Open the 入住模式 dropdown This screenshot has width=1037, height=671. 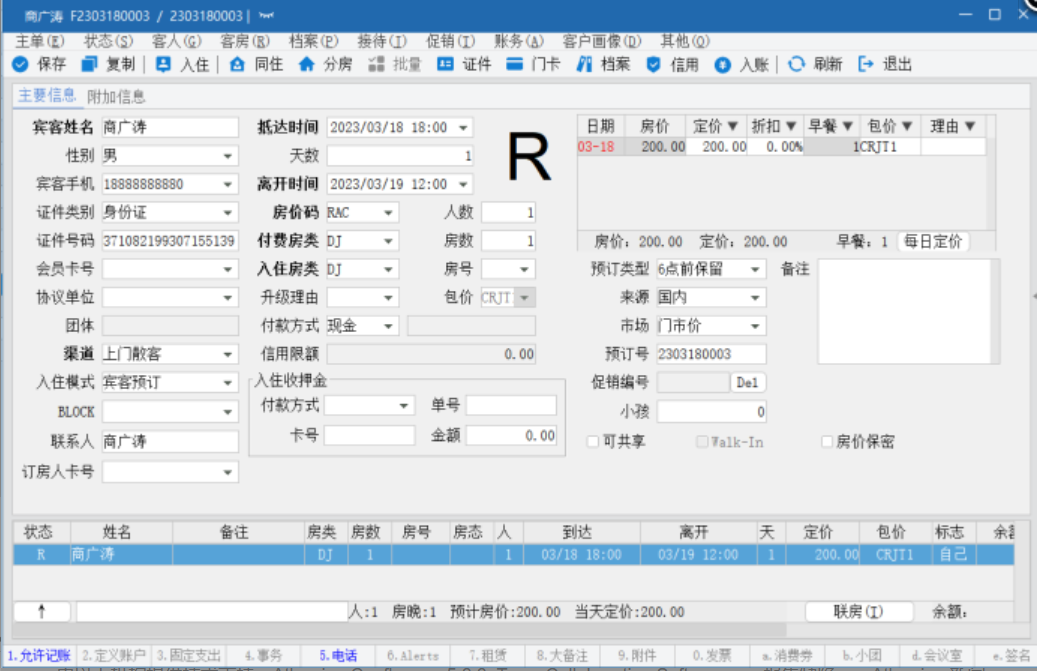[228, 383]
